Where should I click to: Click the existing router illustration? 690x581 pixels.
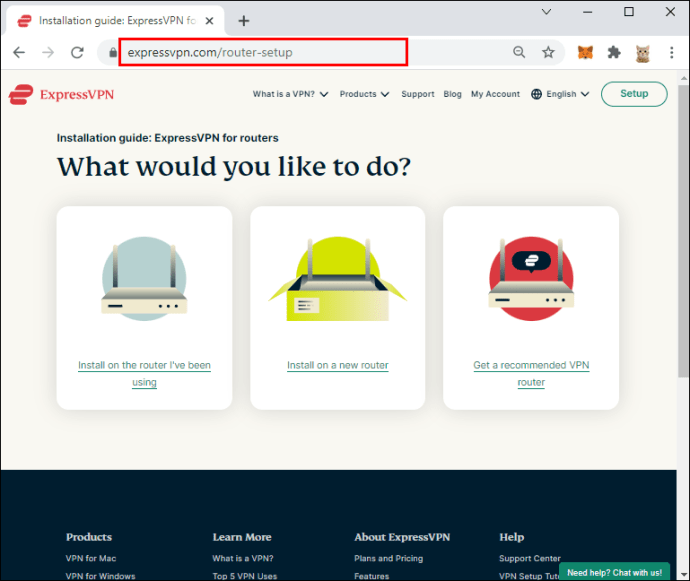(144, 279)
